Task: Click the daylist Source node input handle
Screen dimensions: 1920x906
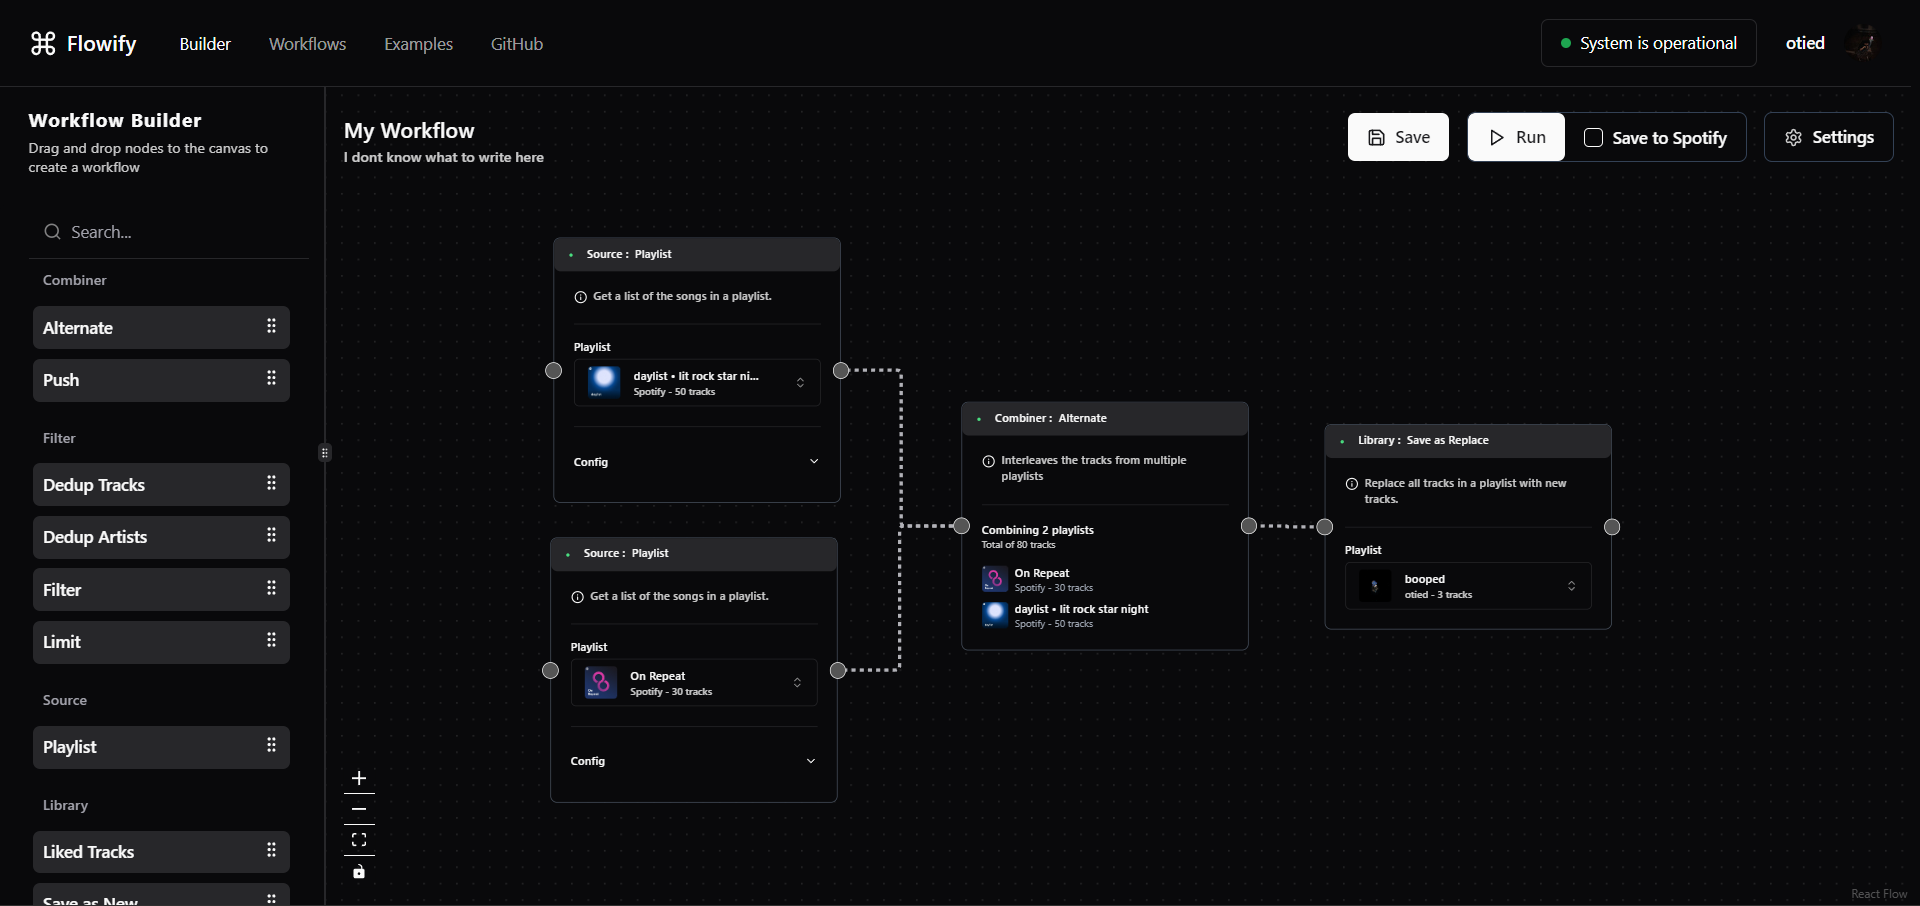Action: 553,371
